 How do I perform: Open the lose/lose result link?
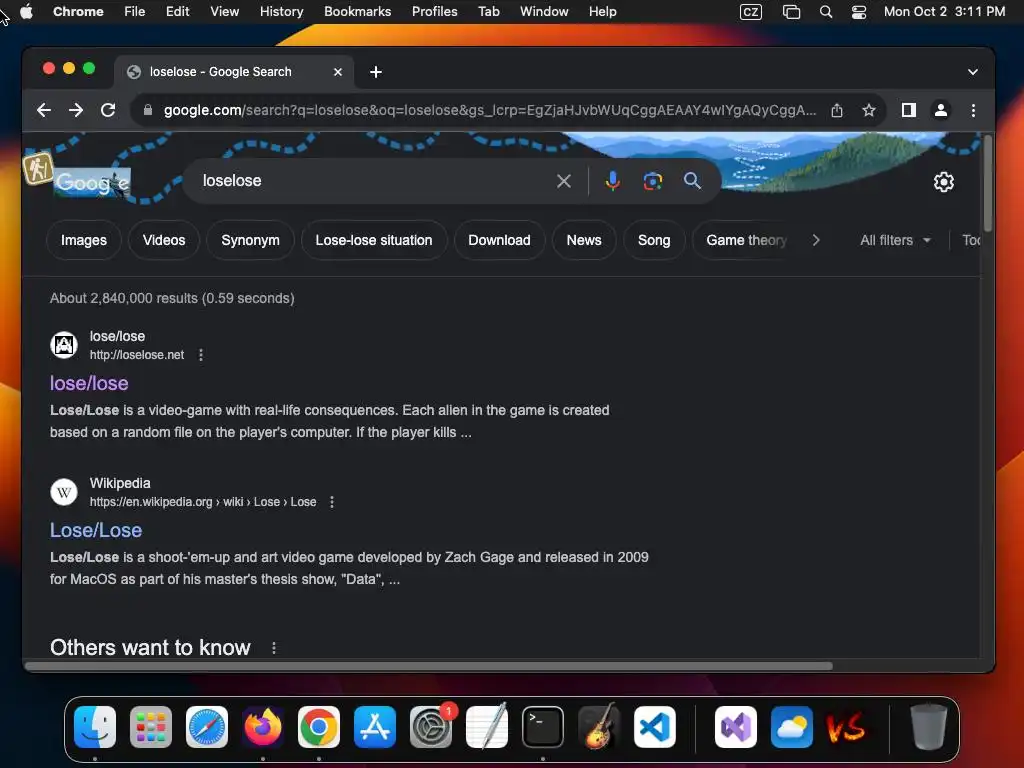coord(89,383)
